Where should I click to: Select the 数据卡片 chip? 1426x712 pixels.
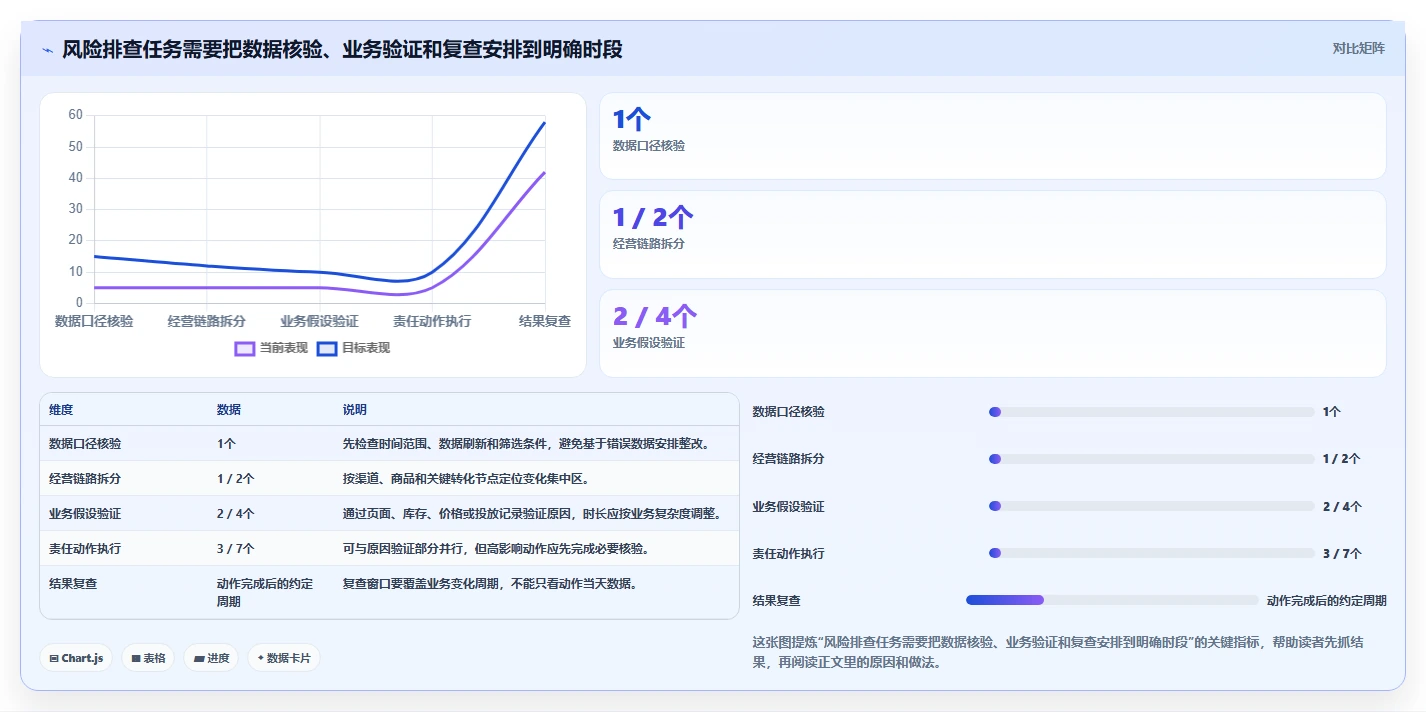point(284,658)
